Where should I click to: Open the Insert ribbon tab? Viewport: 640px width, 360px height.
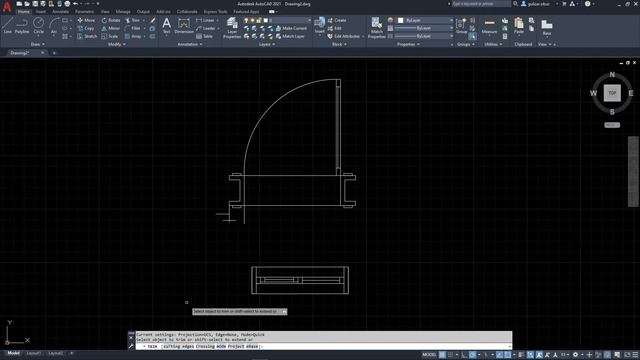(x=41, y=12)
